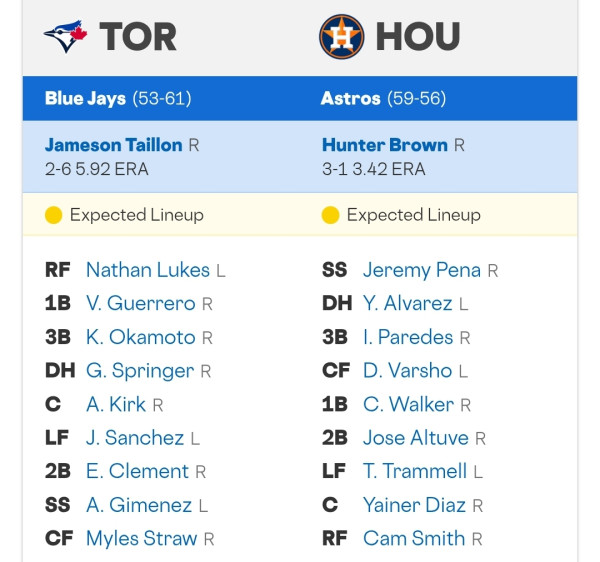Open Jose Altuve player page
This screenshot has height=562, width=600.
[x=416, y=438]
